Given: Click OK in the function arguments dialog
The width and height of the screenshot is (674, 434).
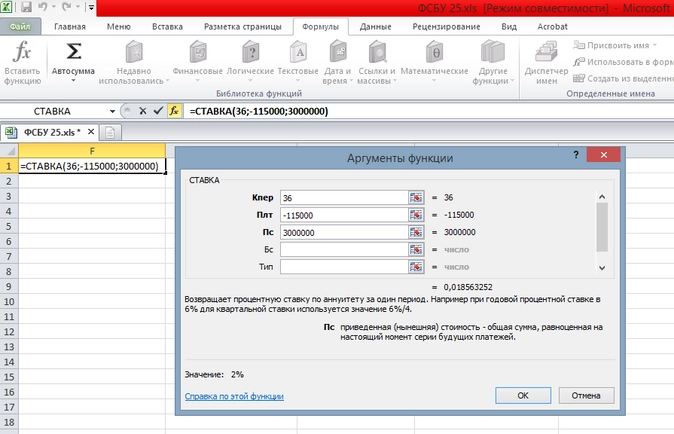Looking at the screenshot, I should [x=523, y=395].
